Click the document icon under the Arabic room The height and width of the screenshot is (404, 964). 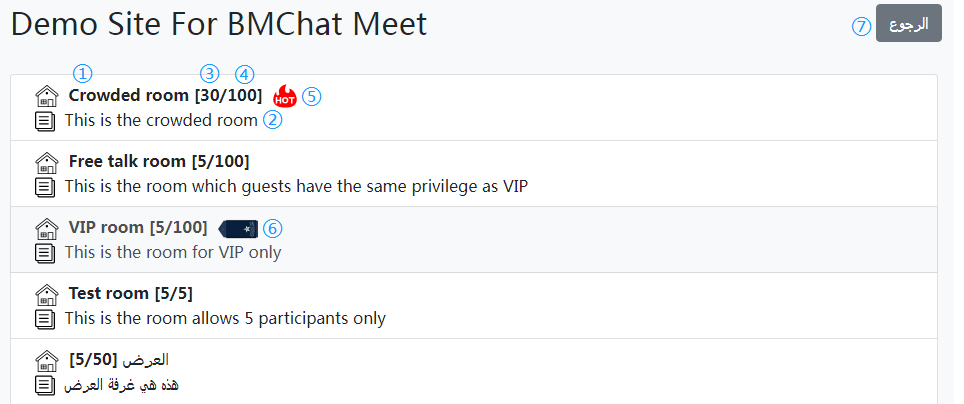(x=45, y=385)
